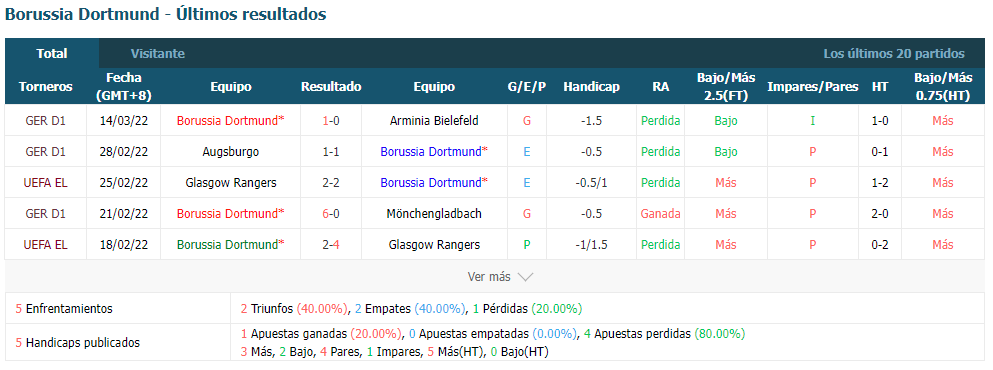The image size is (993, 370).
Task: Click the 5 Enfrentamientos summary label
Action: [x=64, y=309]
